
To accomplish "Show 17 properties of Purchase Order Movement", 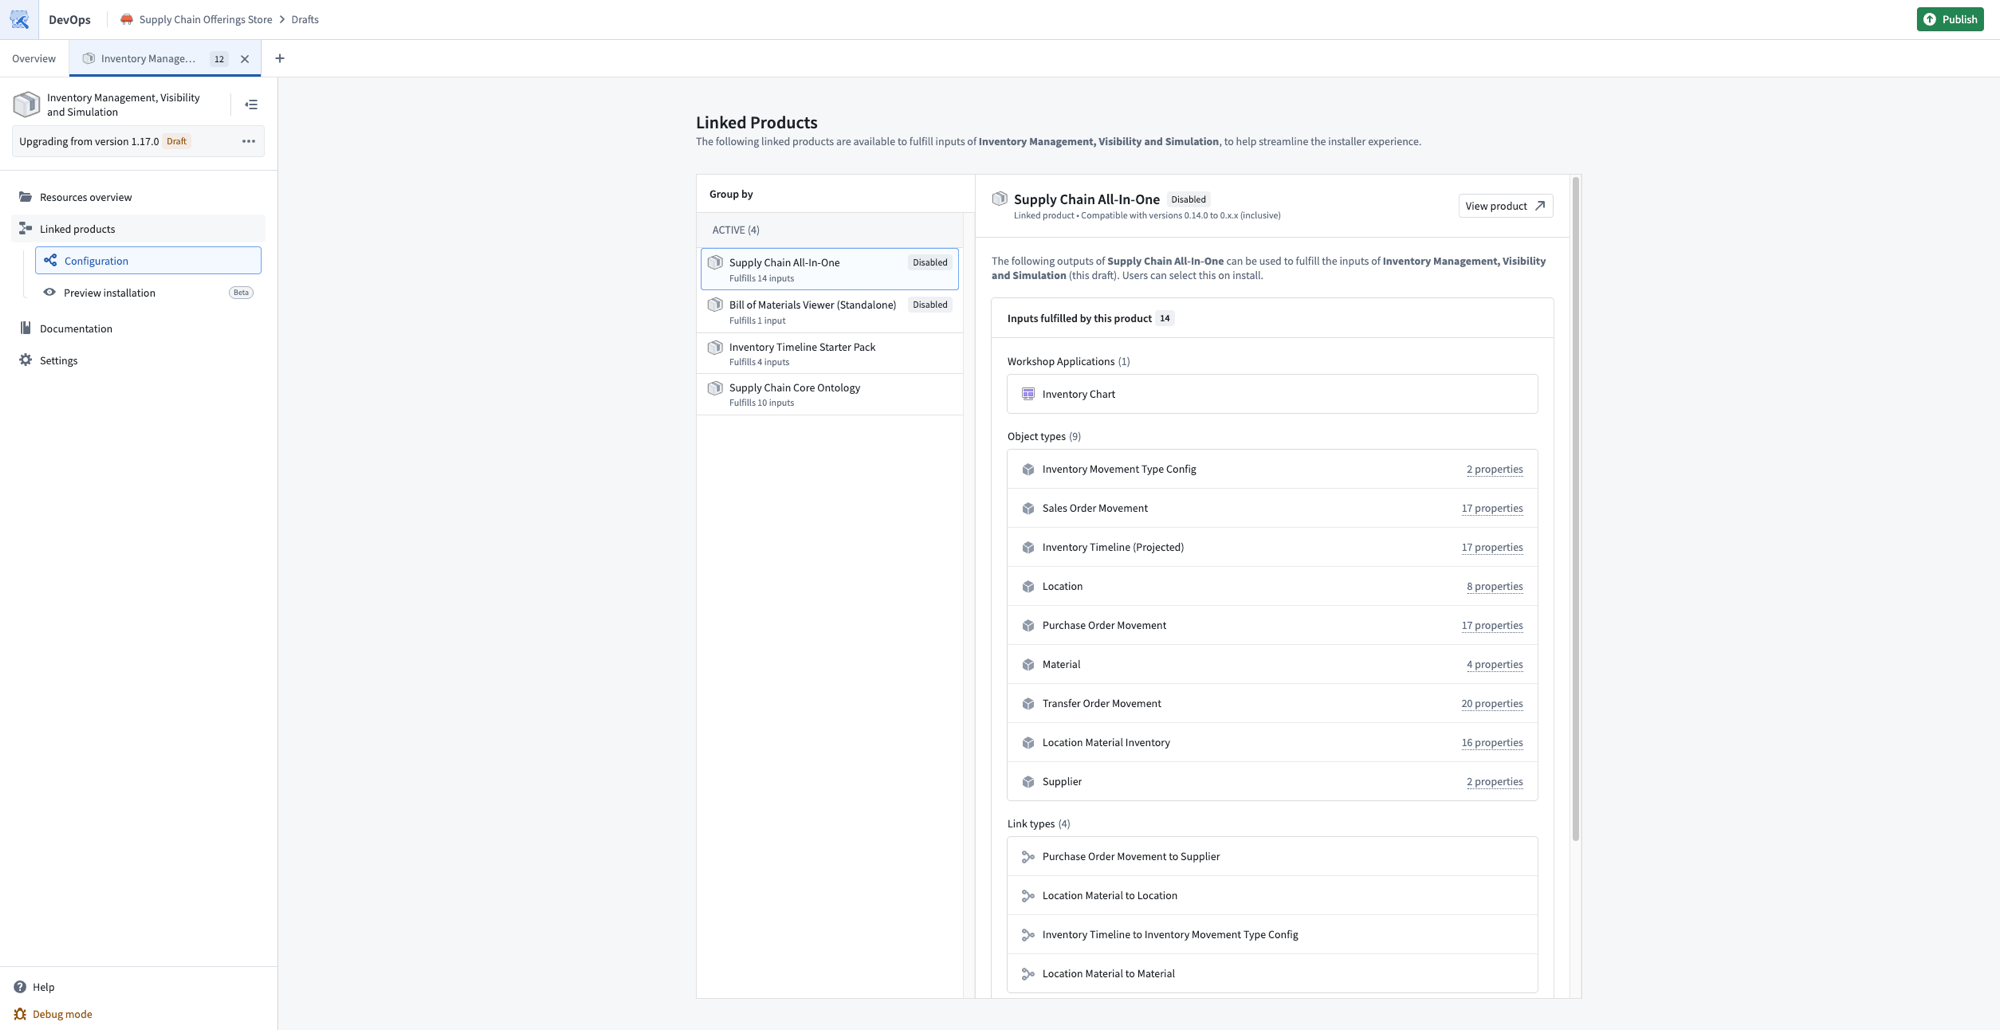I will 1491,625.
